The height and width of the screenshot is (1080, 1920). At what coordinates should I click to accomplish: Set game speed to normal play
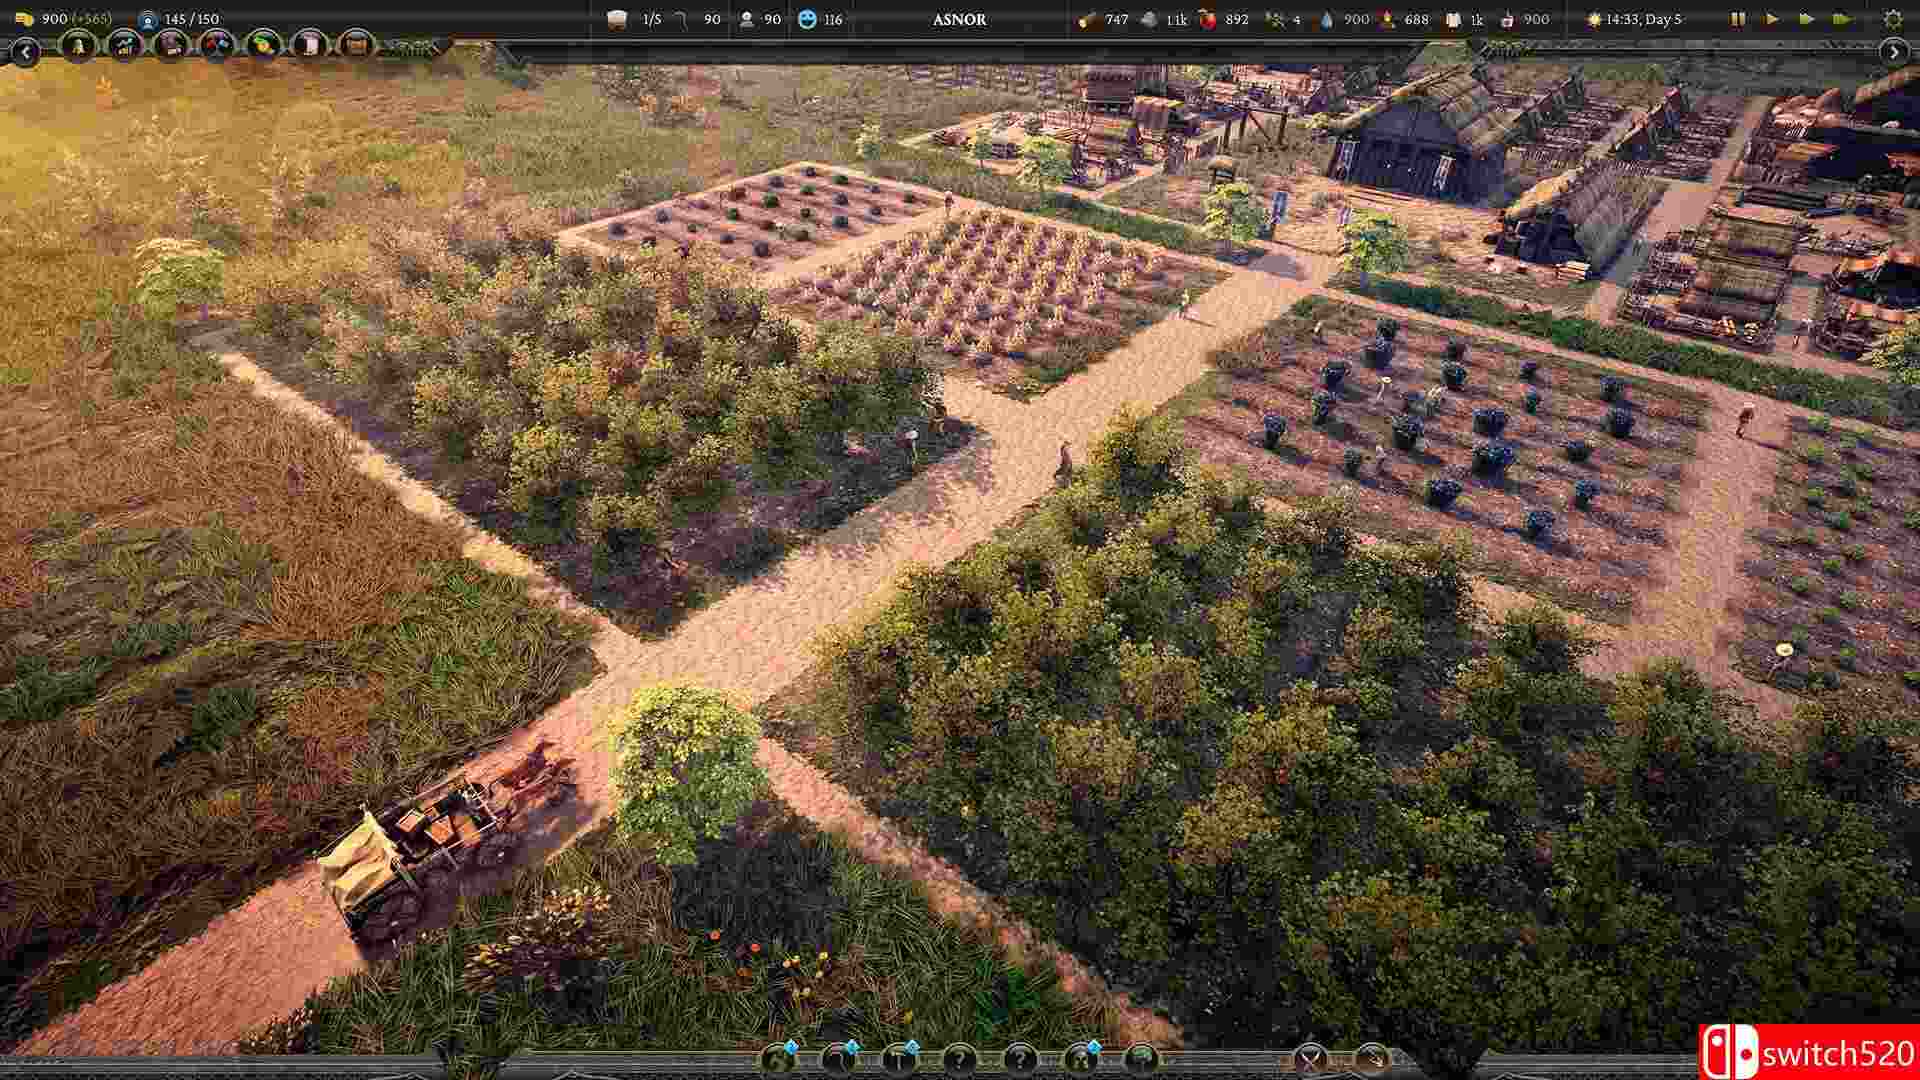pyautogui.click(x=1772, y=19)
